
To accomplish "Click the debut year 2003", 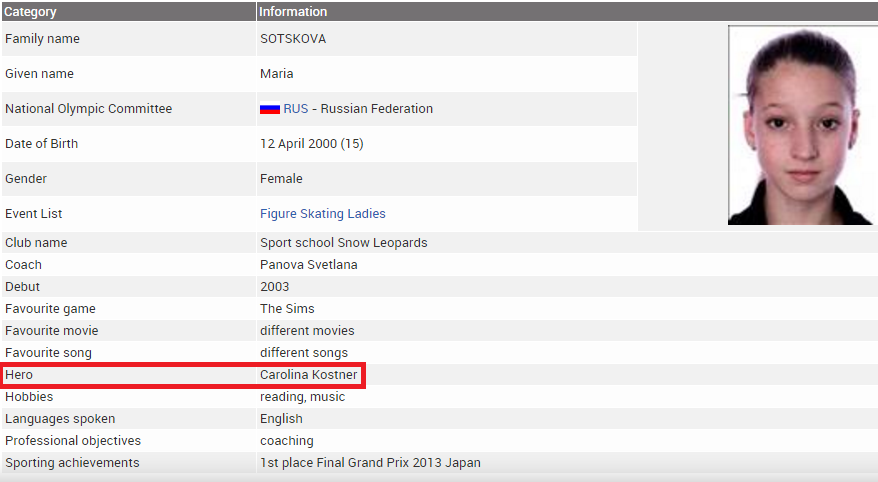I will coord(274,287).
